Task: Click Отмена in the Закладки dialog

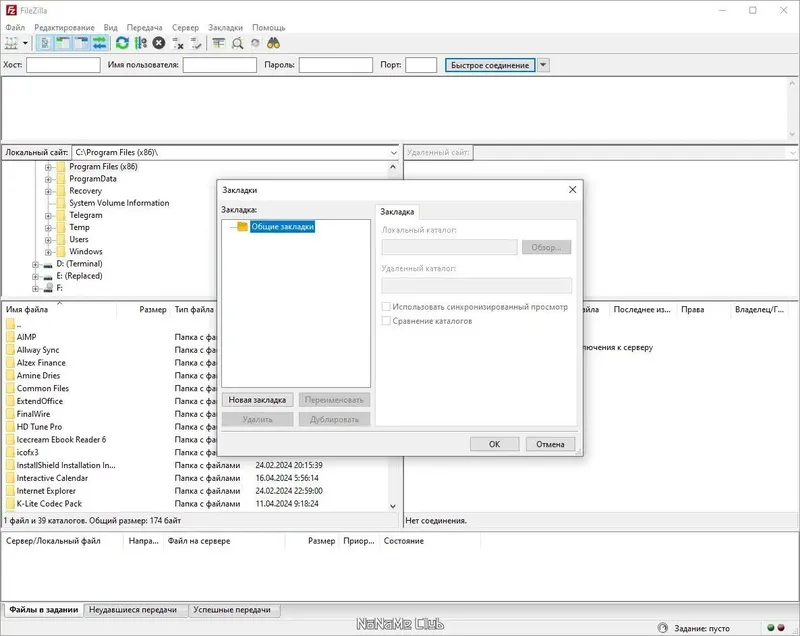Action: pyautogui.click(x=550, y=444)
